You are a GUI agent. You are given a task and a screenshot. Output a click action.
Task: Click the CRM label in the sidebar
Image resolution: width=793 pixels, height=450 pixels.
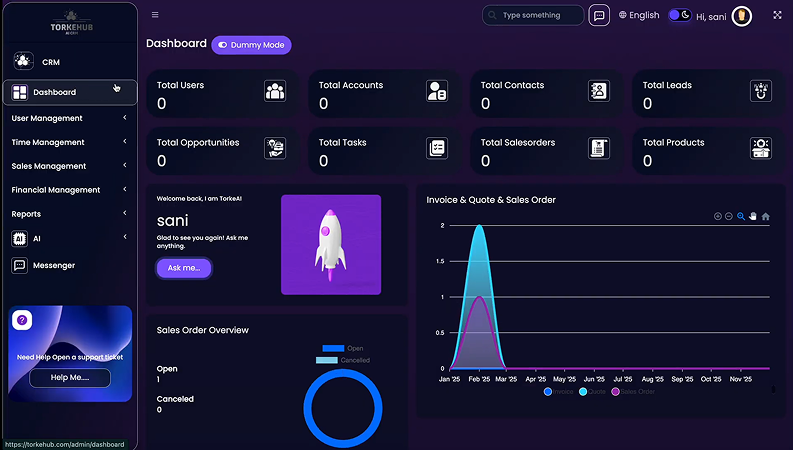51,62
